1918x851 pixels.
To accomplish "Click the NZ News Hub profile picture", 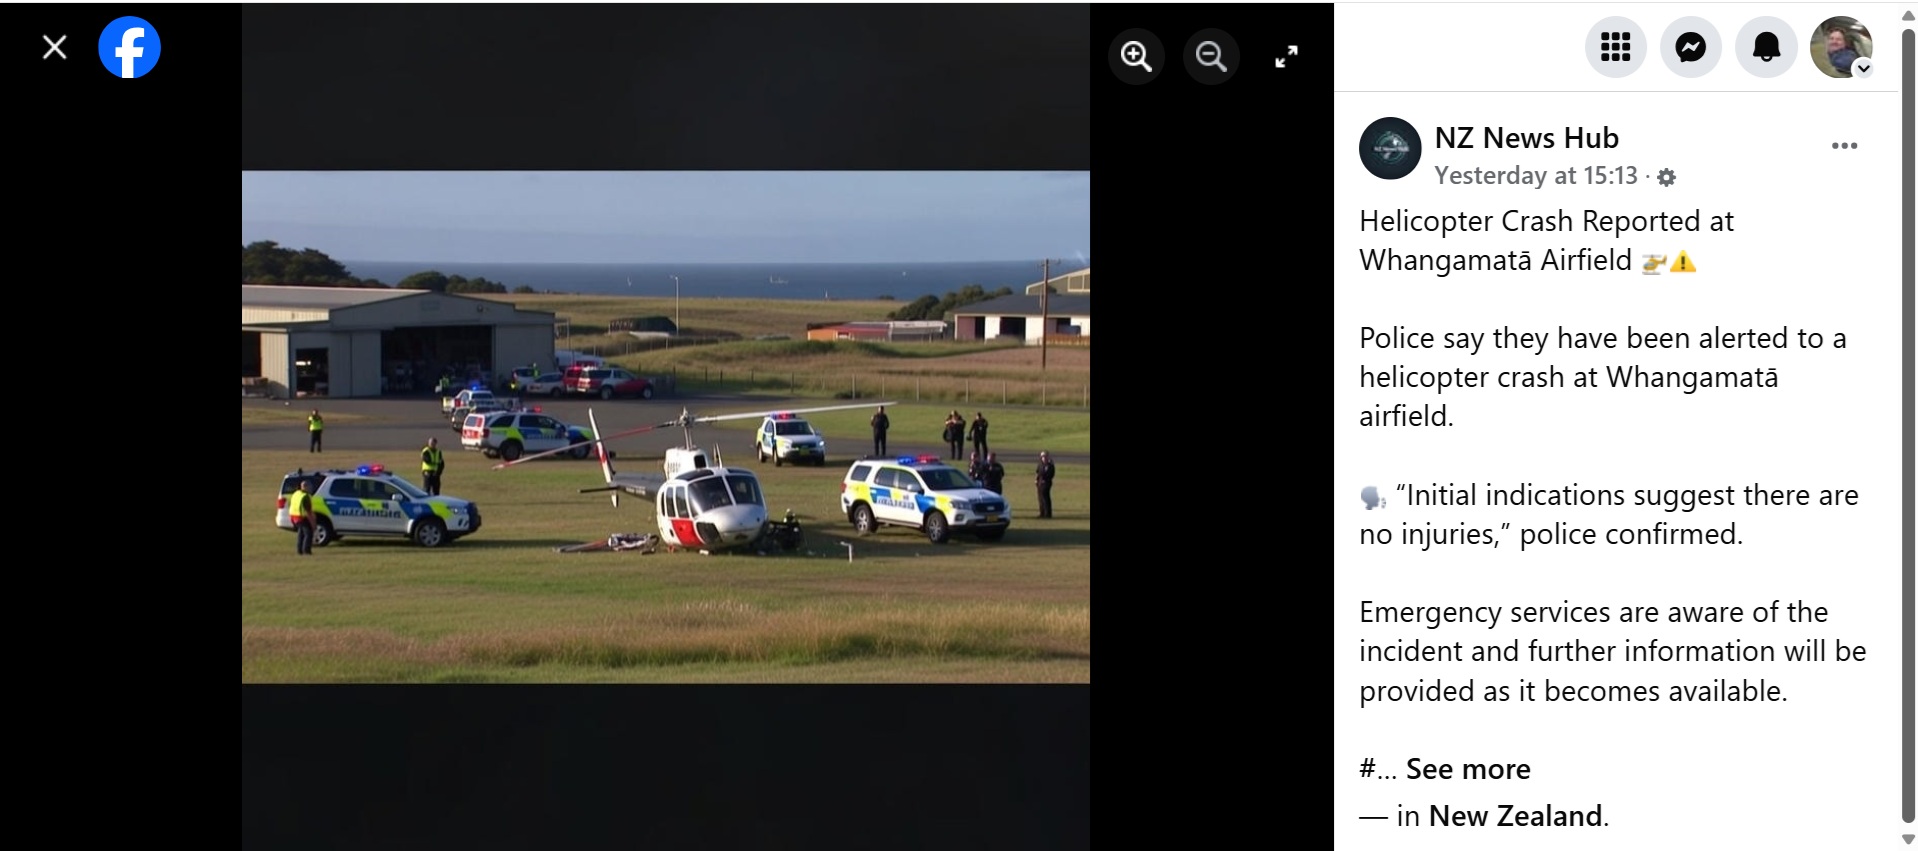I will click(1390, 148).
